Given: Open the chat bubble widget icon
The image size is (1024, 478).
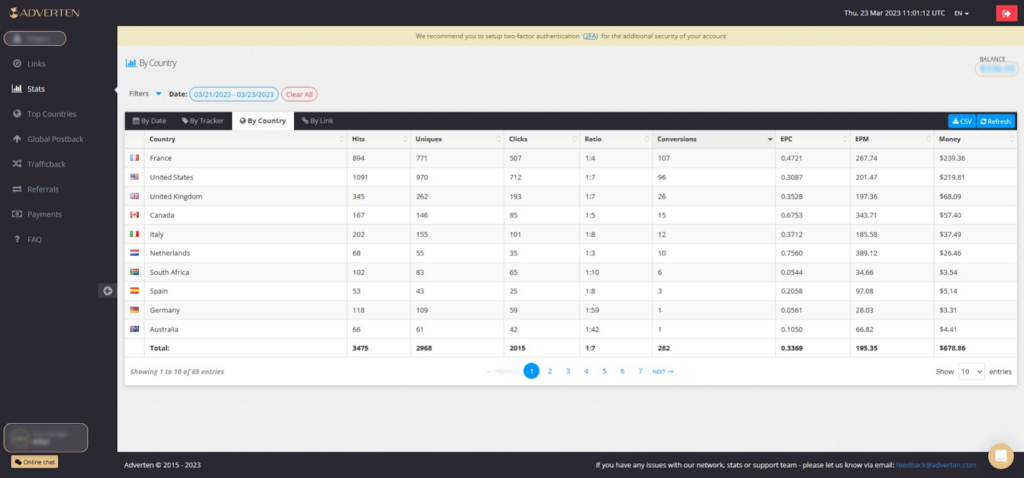Looking at the screenshot, I should tap(1000, 456).
